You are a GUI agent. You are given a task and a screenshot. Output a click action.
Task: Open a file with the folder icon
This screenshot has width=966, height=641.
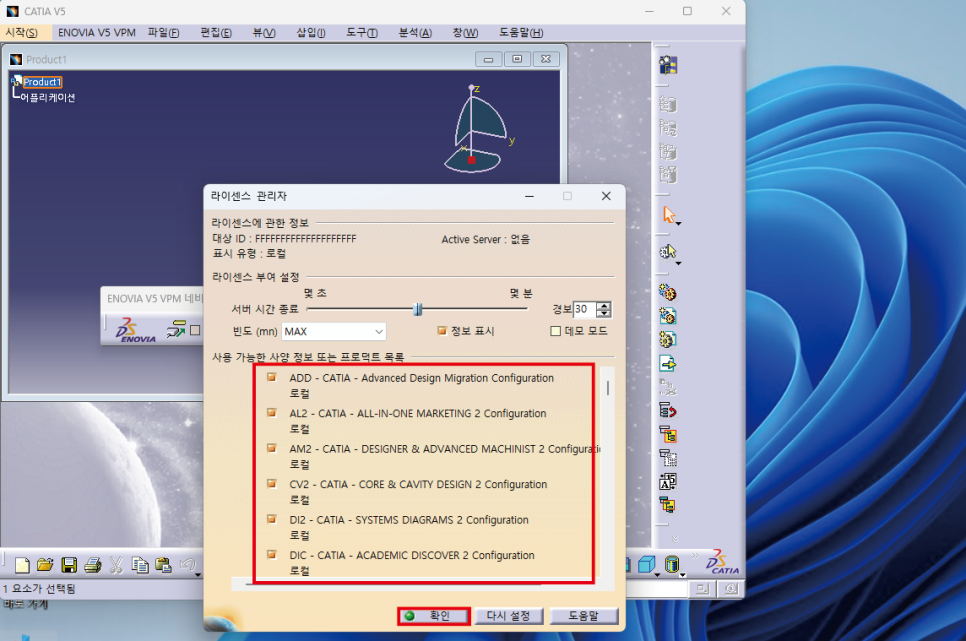coord(45,565)
